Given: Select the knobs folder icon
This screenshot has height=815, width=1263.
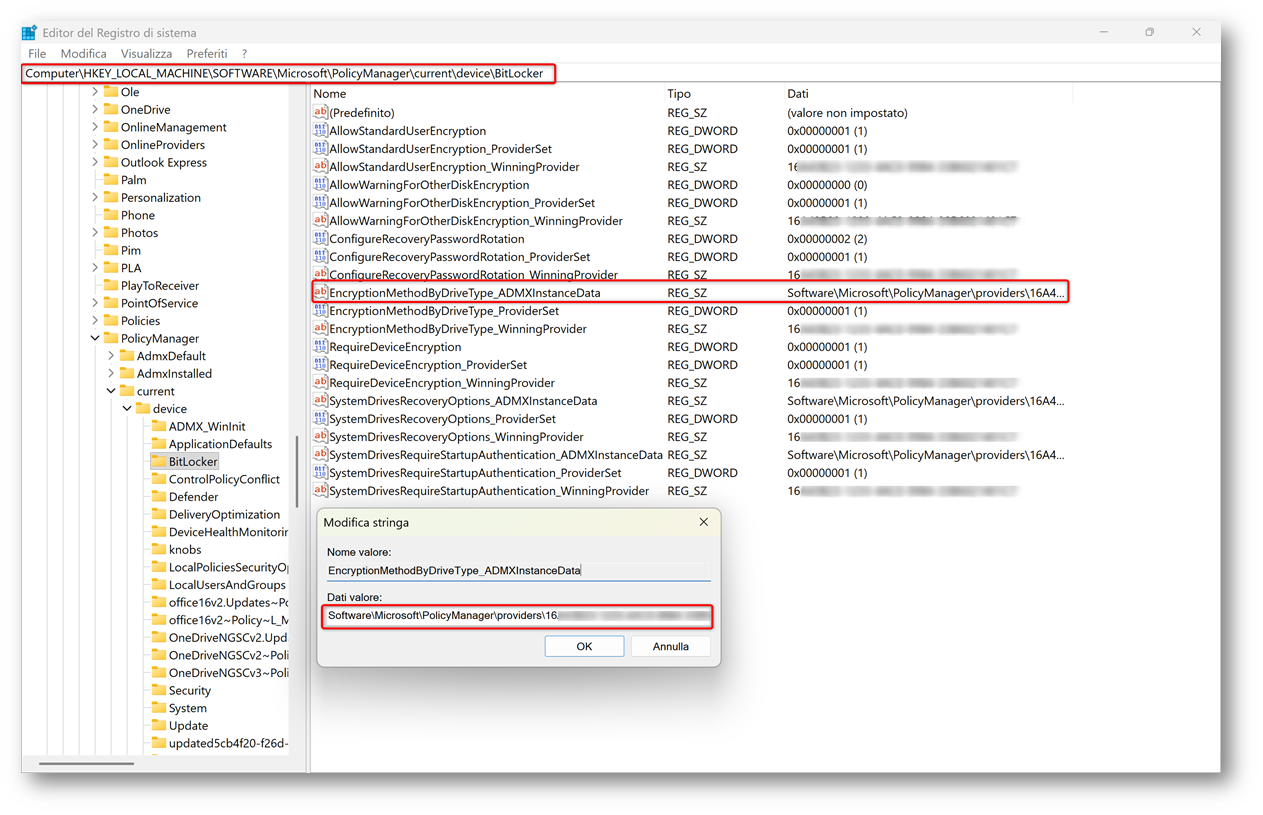Looking at the screenshot, I should (158, 549).
